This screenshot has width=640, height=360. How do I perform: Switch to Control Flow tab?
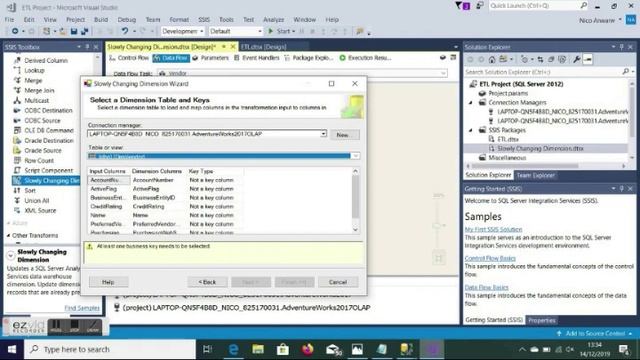129,58
